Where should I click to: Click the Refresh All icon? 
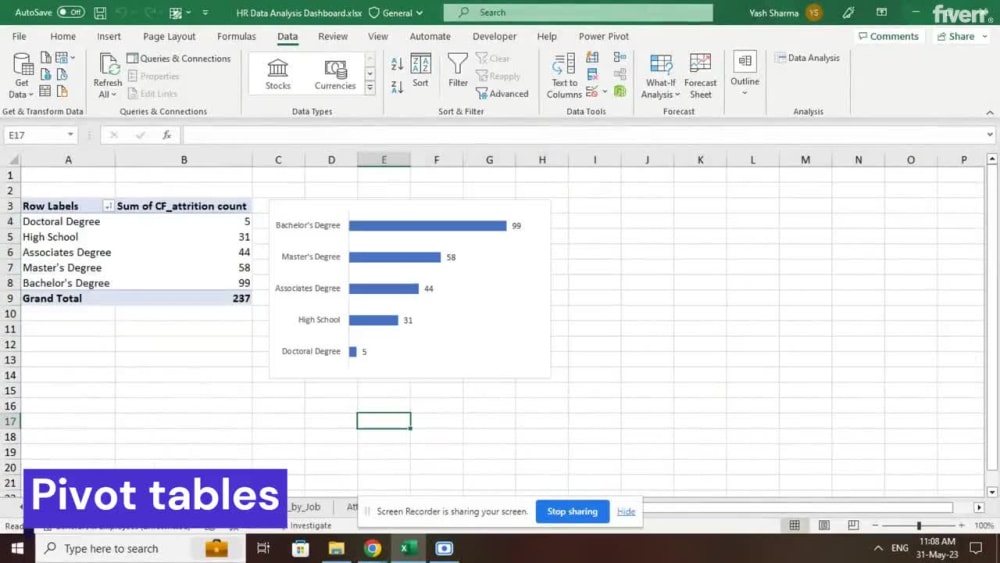107,75
